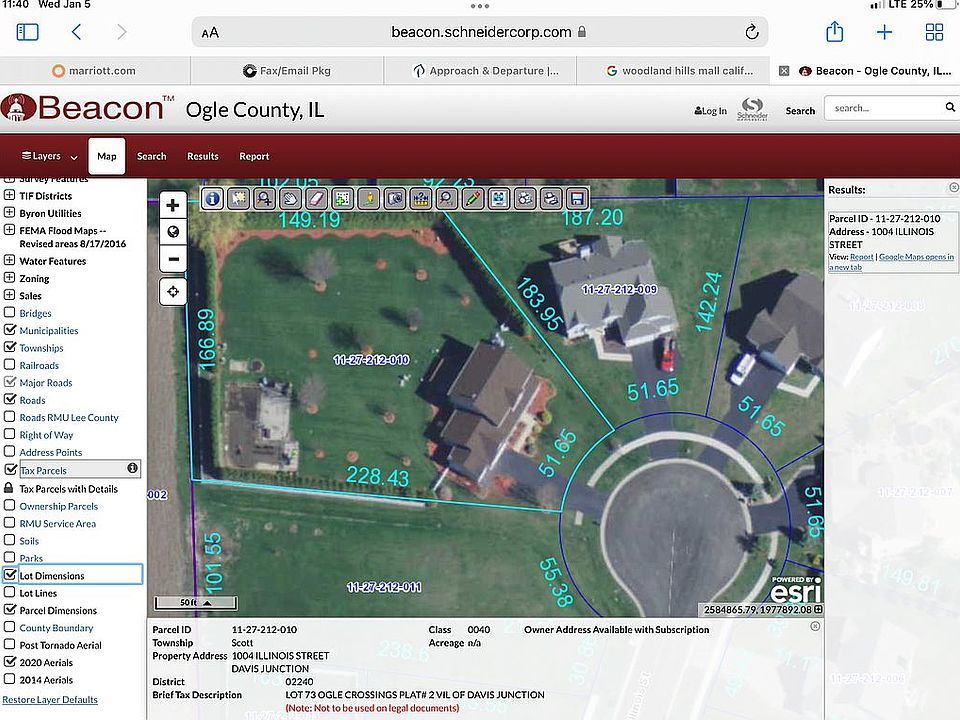This screenshot has width=960, height=720.
Task: Expand the Water Features group
Action: click(10, 260)
